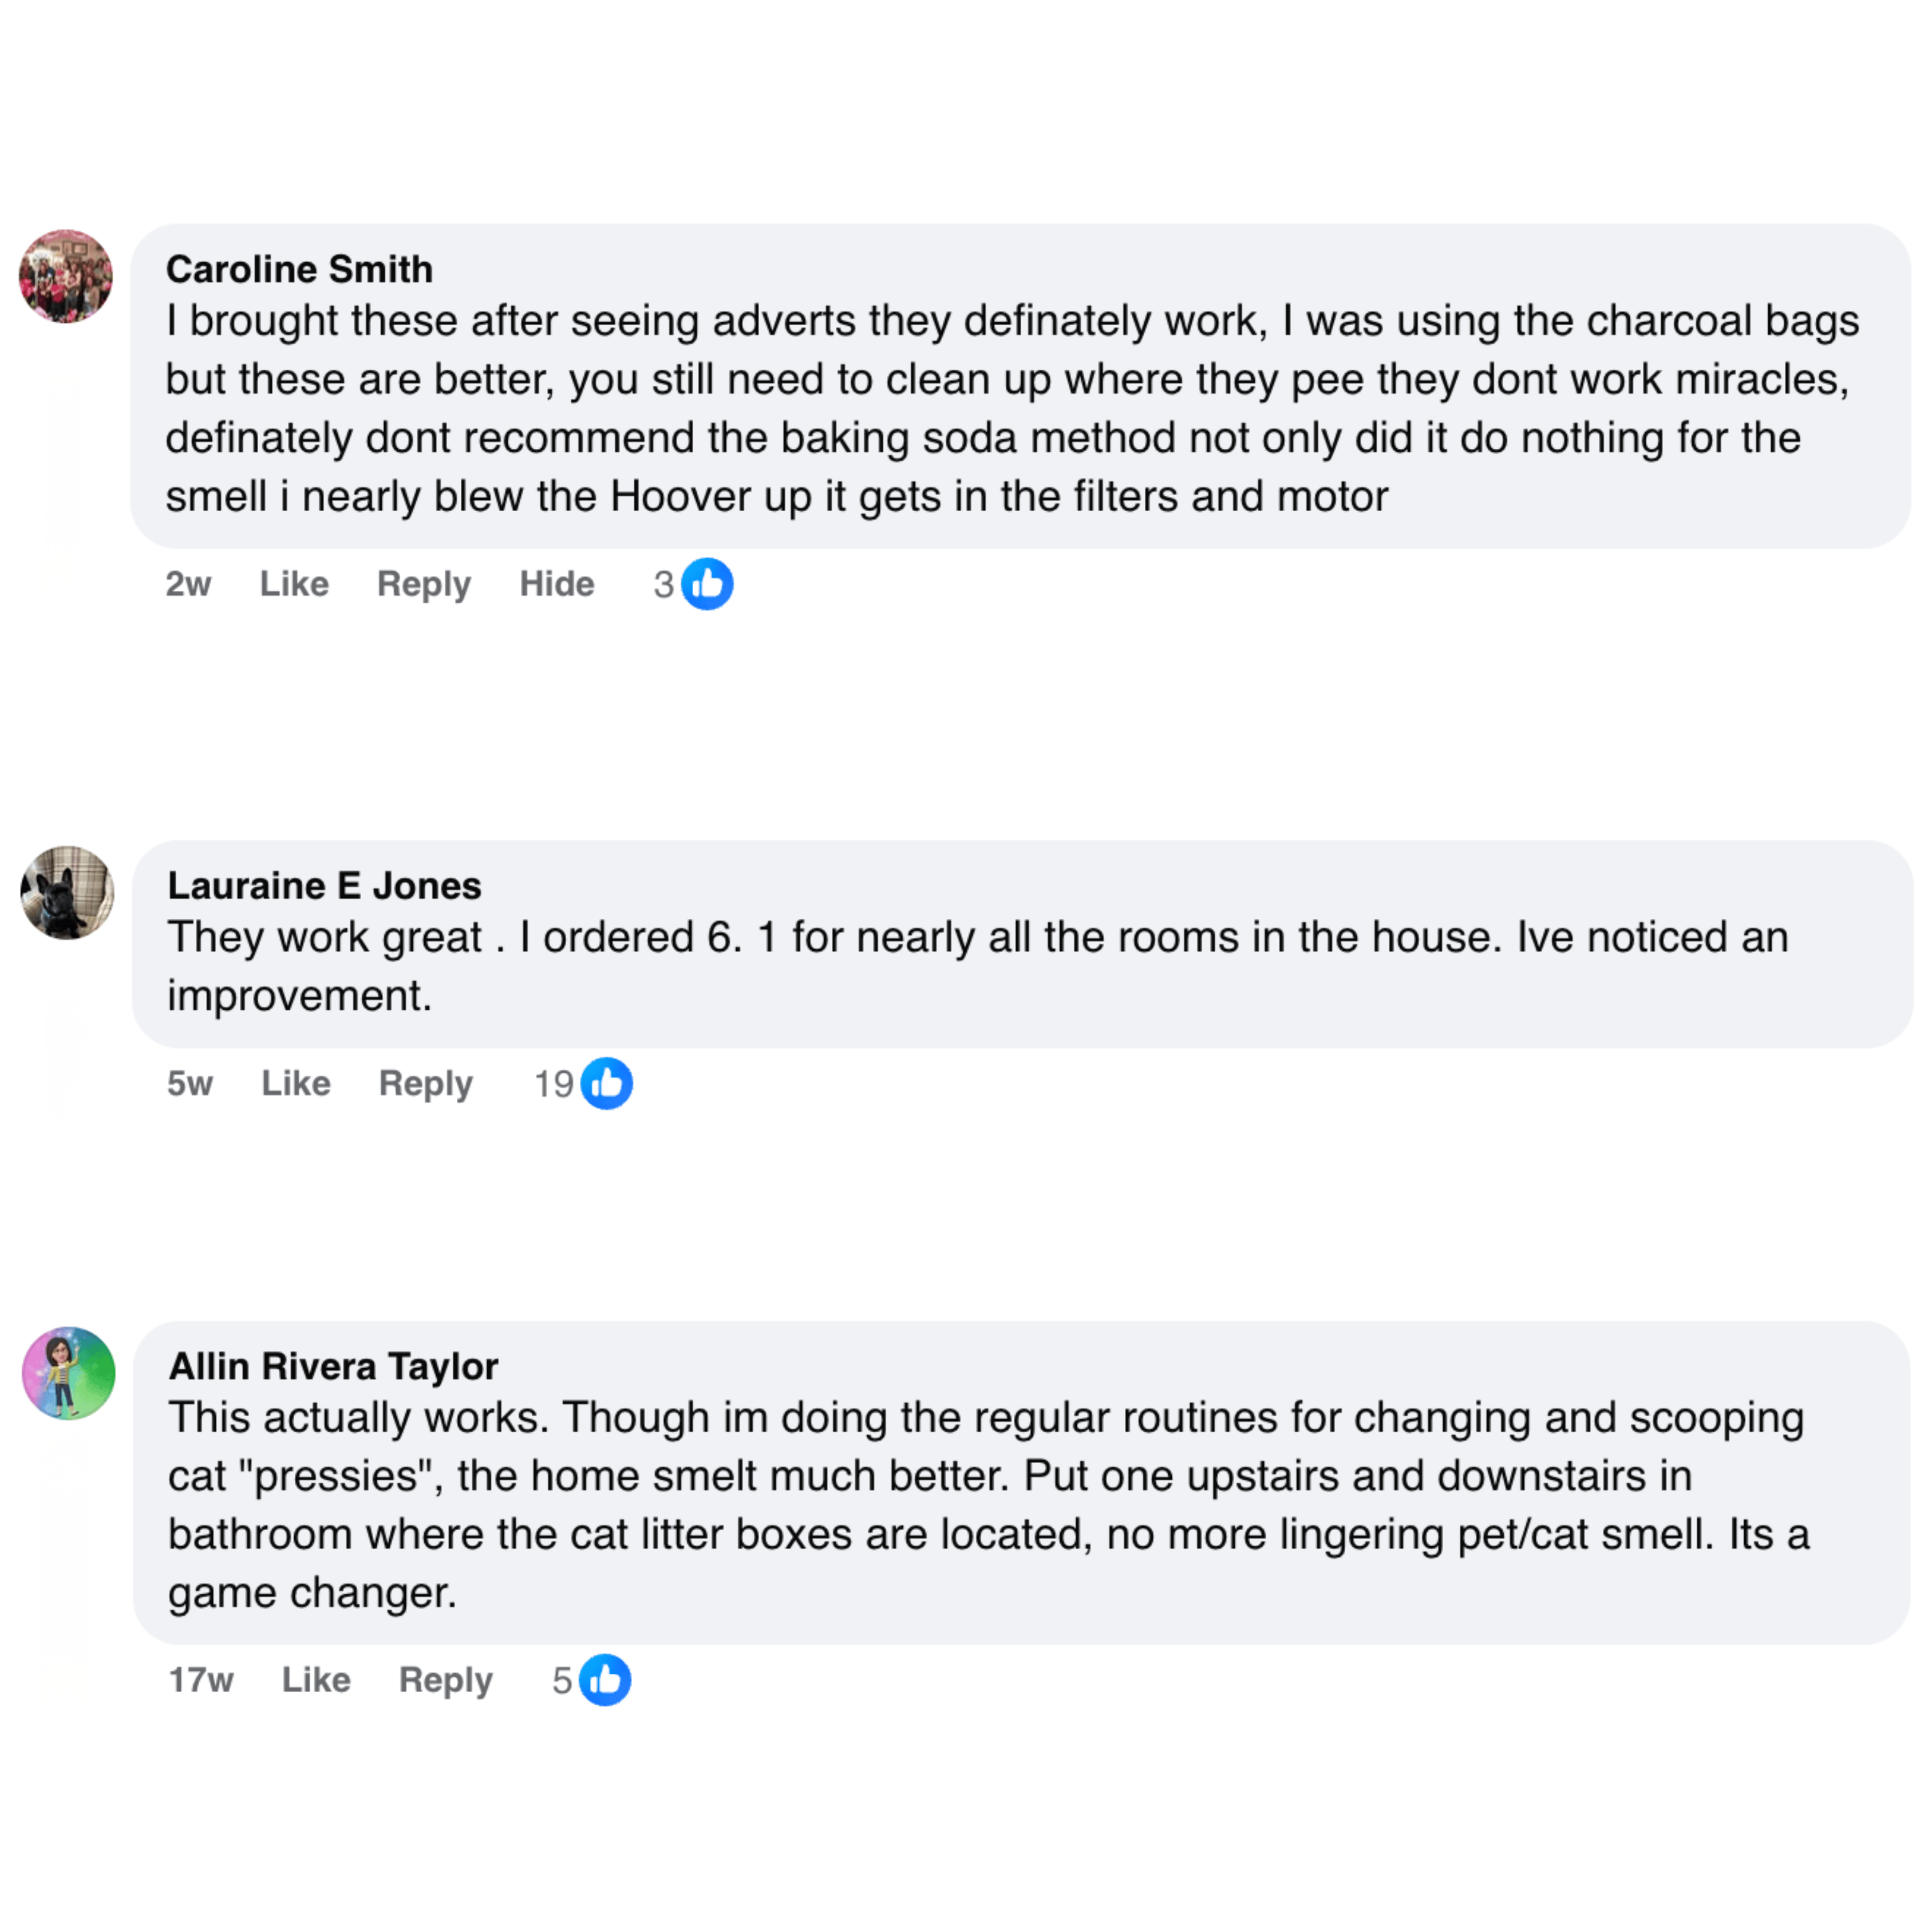The width and height of the screenshot is (1932, 1932).
Task: Open Caroline Smith's profile name link
Action: [299, 269]
